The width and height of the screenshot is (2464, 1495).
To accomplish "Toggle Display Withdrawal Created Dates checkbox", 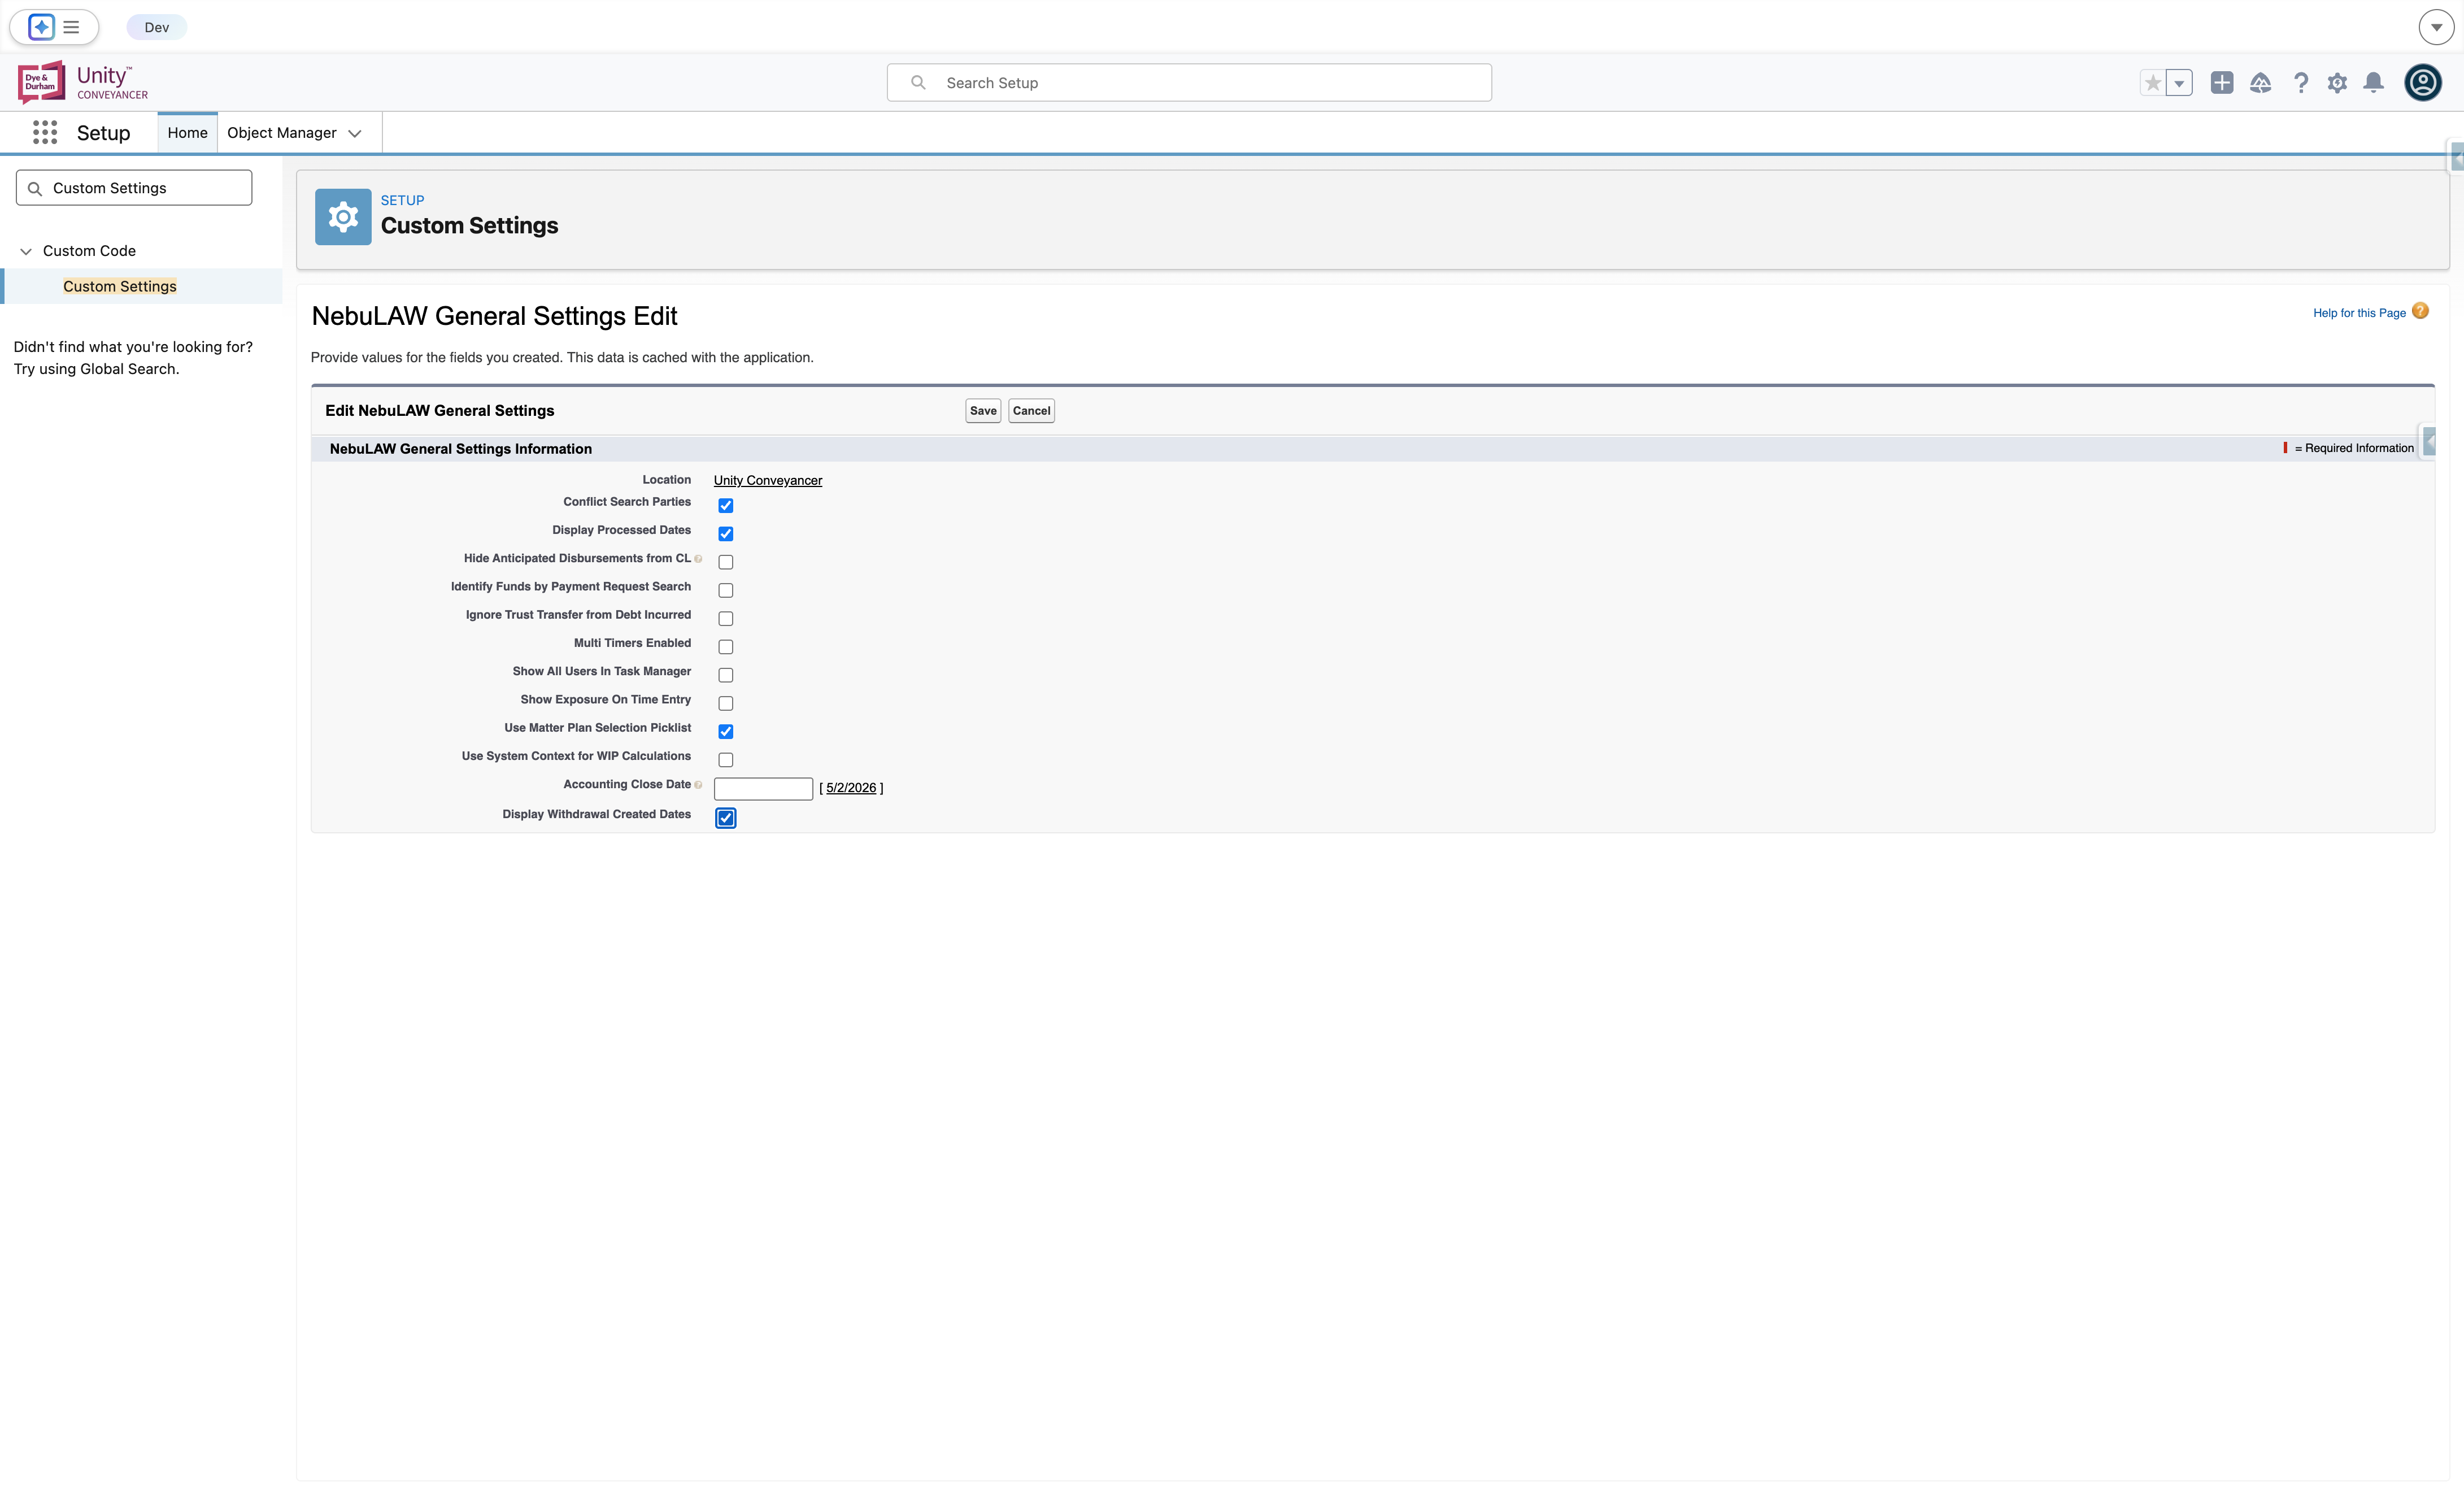I will pyautogui.click(x=726, y=818).
